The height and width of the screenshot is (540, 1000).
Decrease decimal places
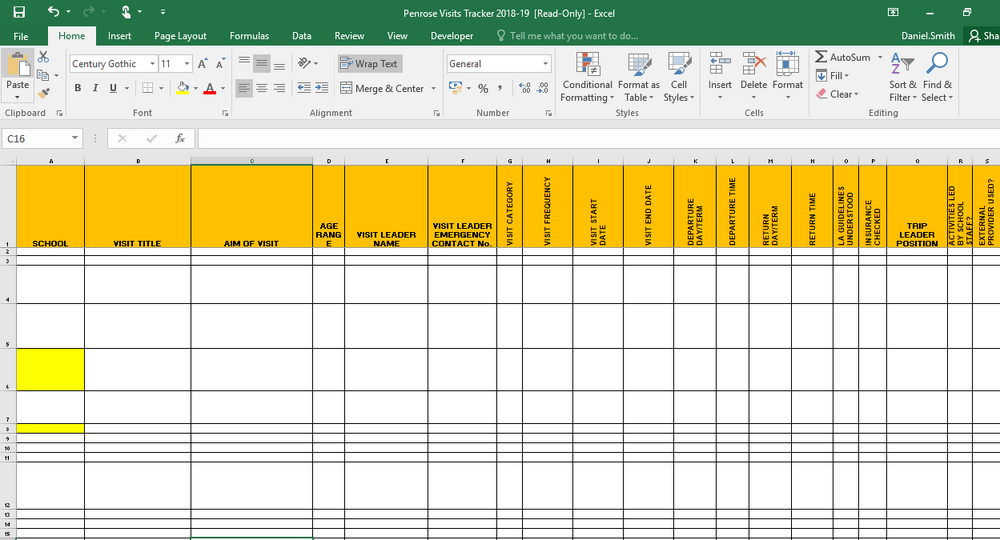(542, 88)
